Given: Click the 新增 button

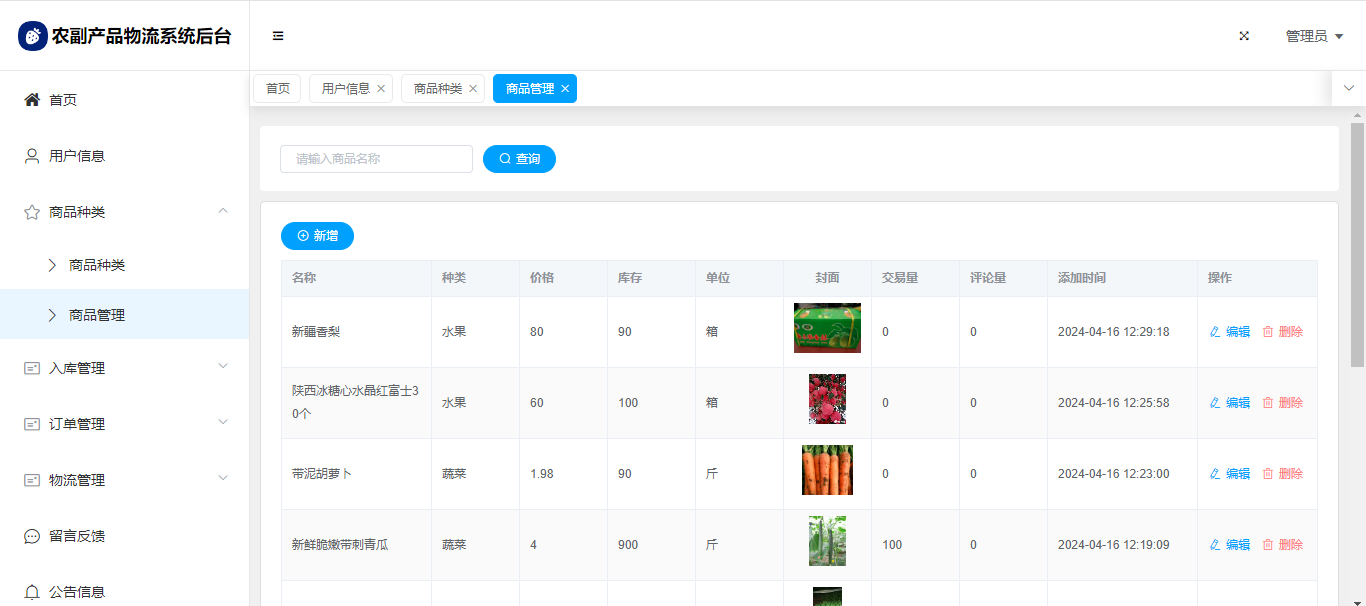Looking at the screenshot, I should pos(317,236).
